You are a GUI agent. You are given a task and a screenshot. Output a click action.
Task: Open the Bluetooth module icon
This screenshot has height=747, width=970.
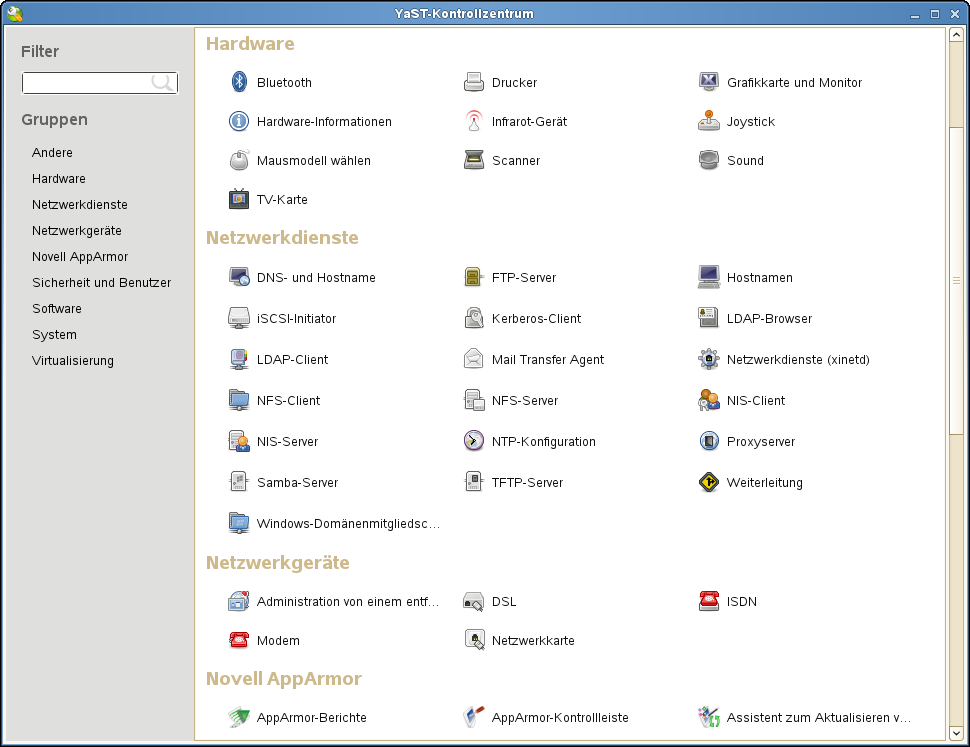coord(239,82)
